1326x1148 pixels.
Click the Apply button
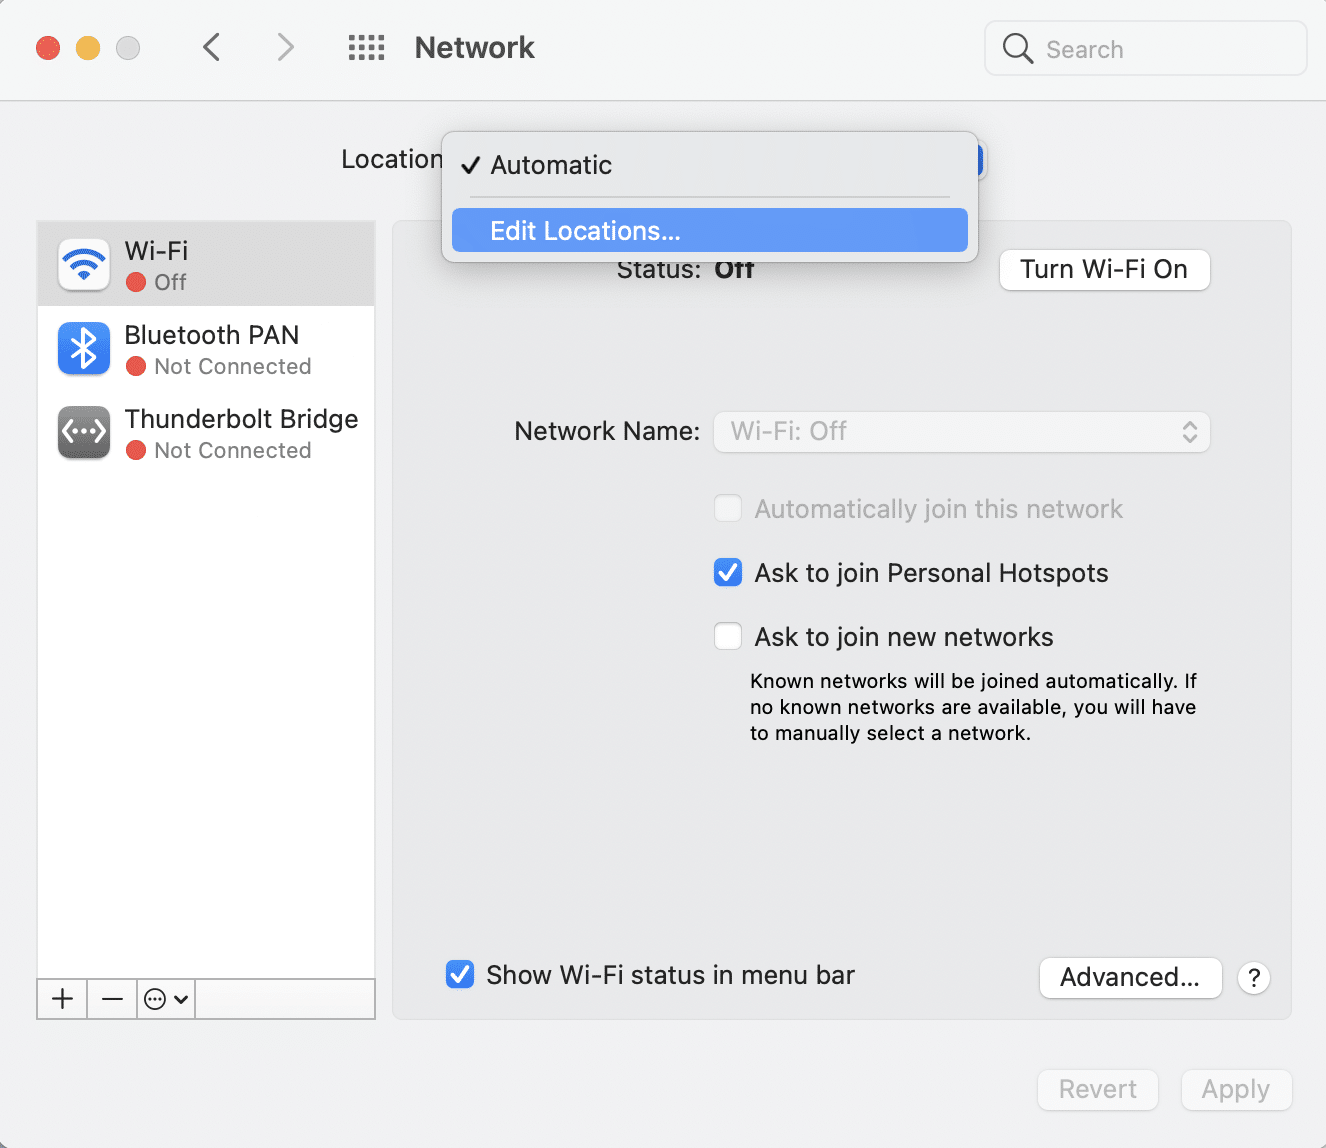click(1236, 1090)
